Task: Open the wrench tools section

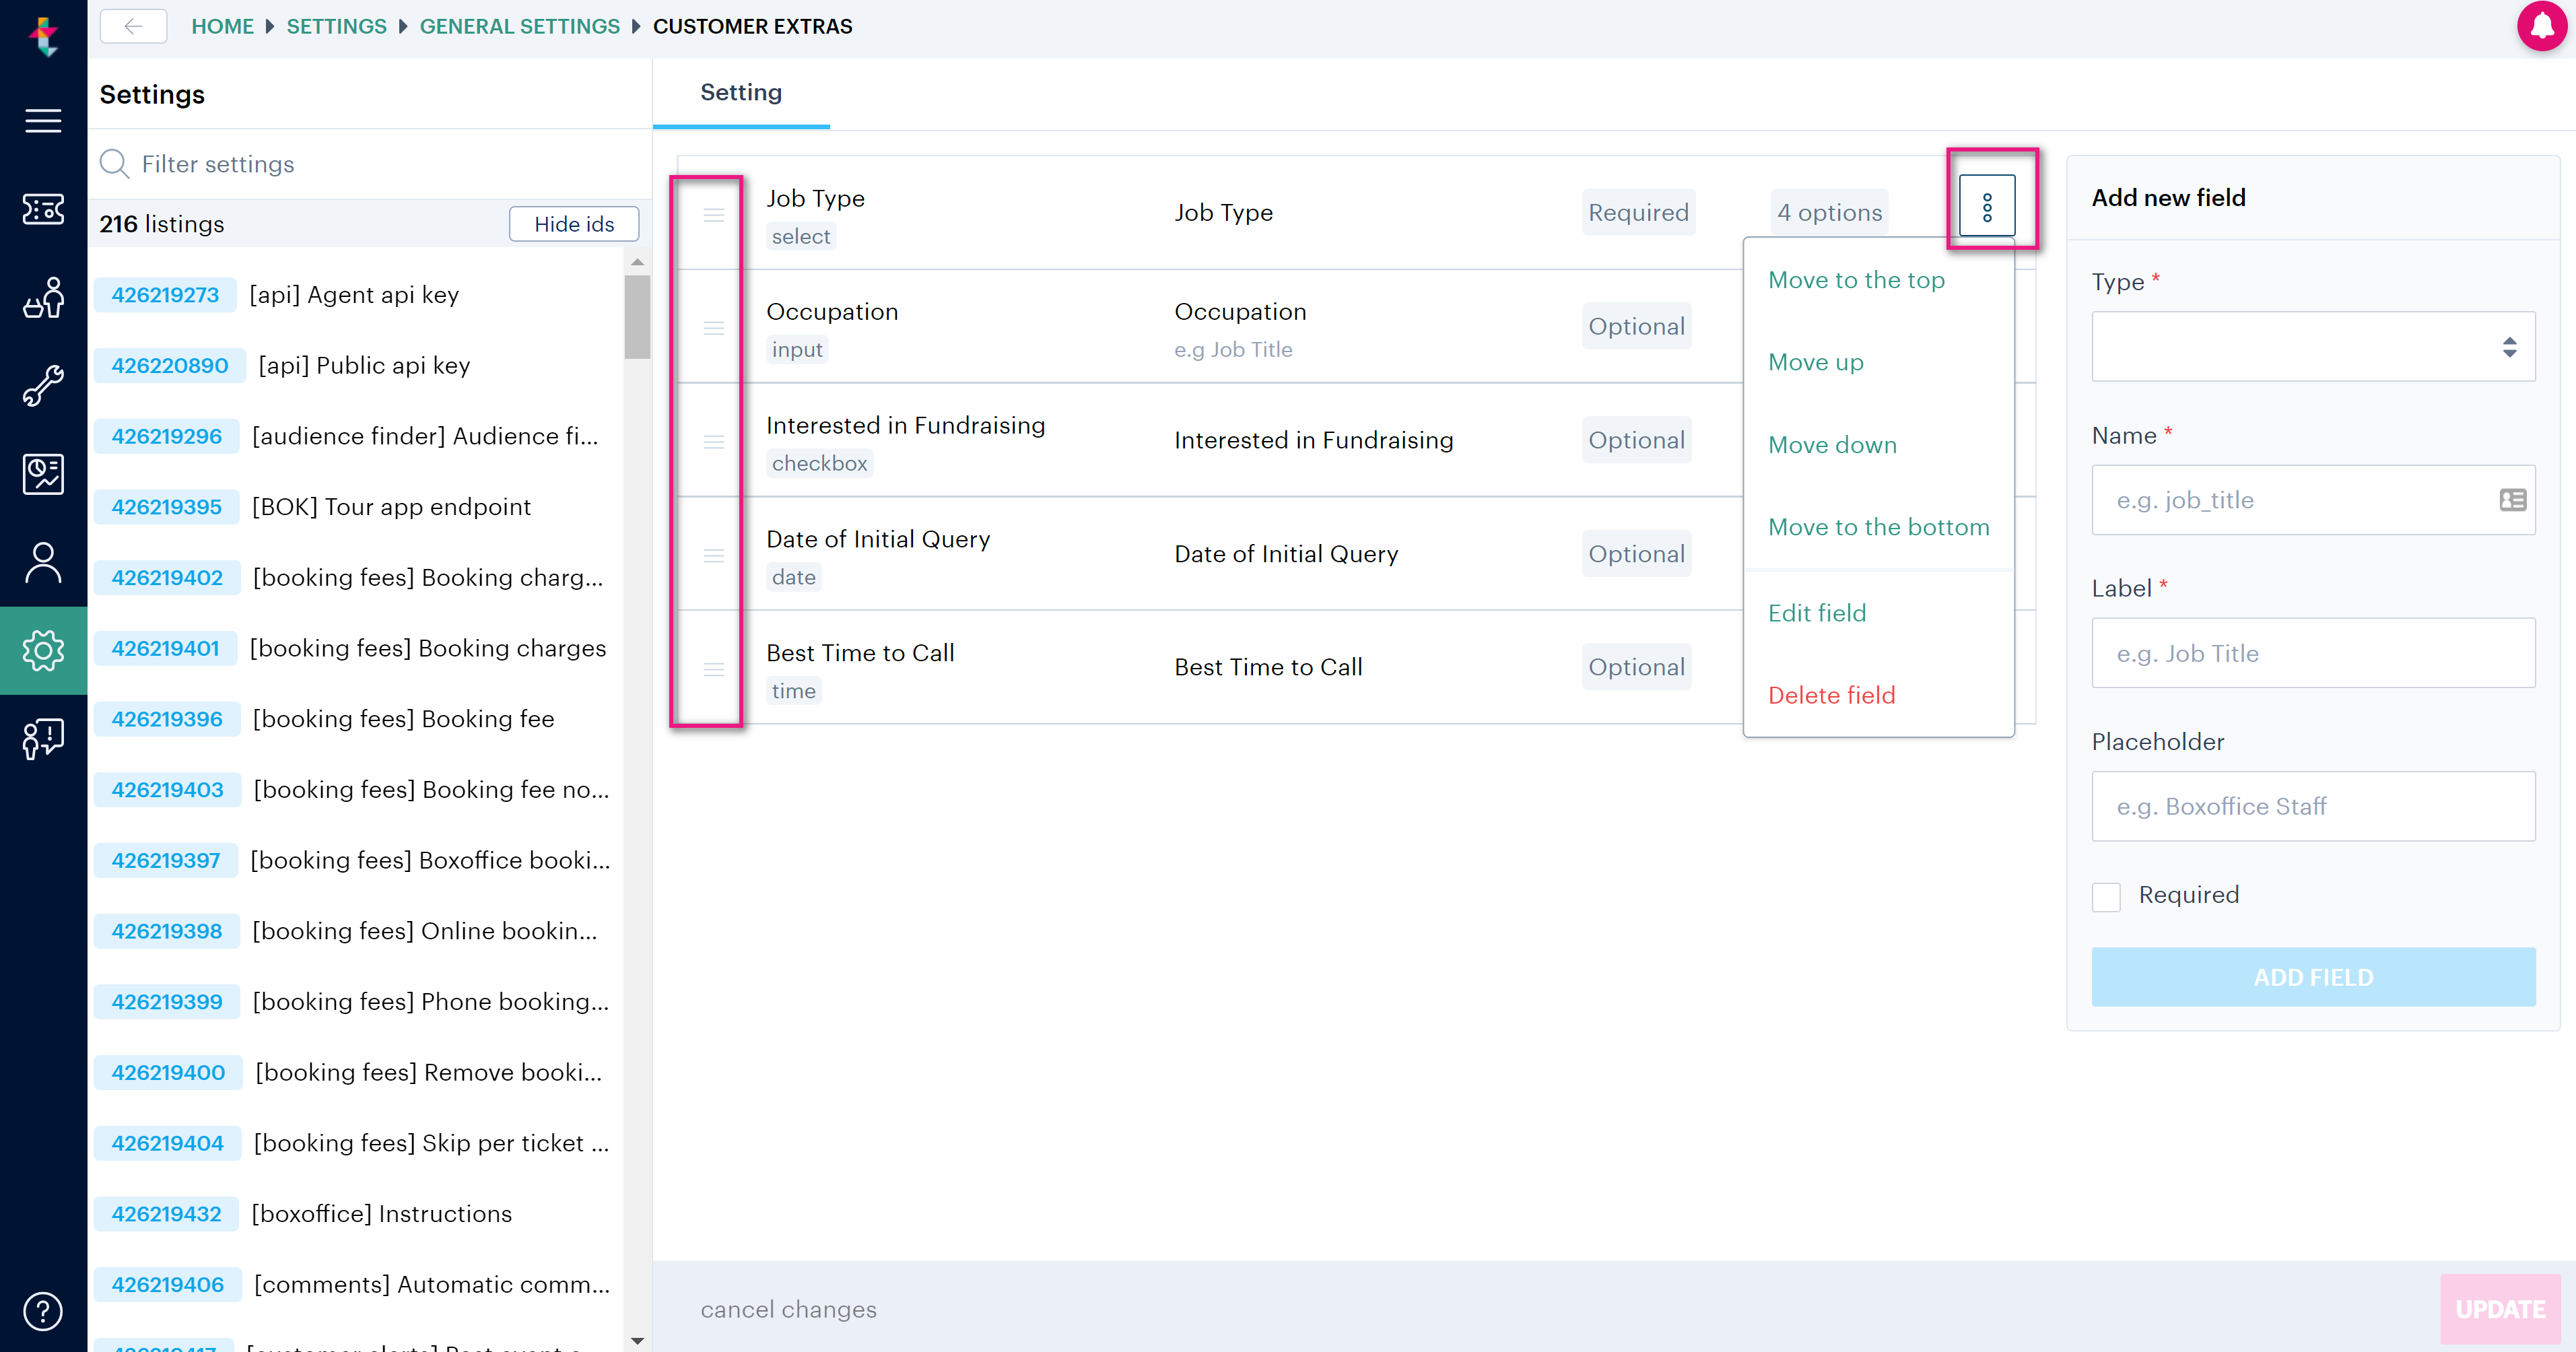Action: click(x=43, y=386)
